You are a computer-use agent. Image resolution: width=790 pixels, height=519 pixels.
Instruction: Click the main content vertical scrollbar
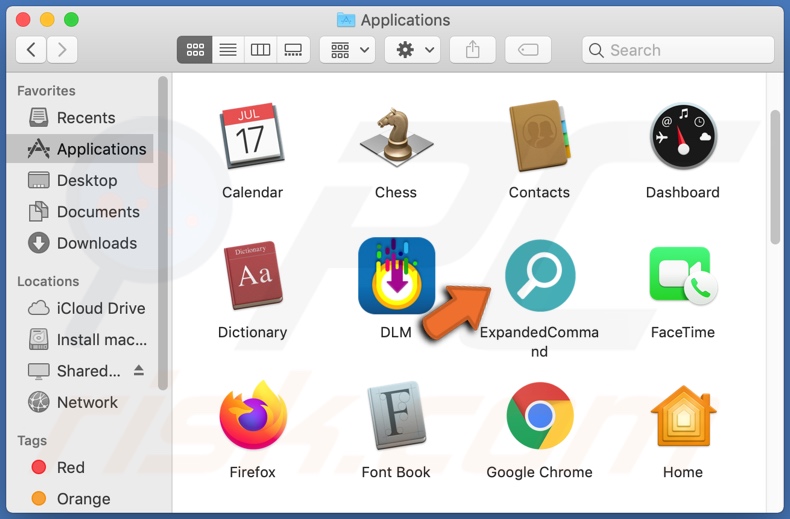point(775,176)
